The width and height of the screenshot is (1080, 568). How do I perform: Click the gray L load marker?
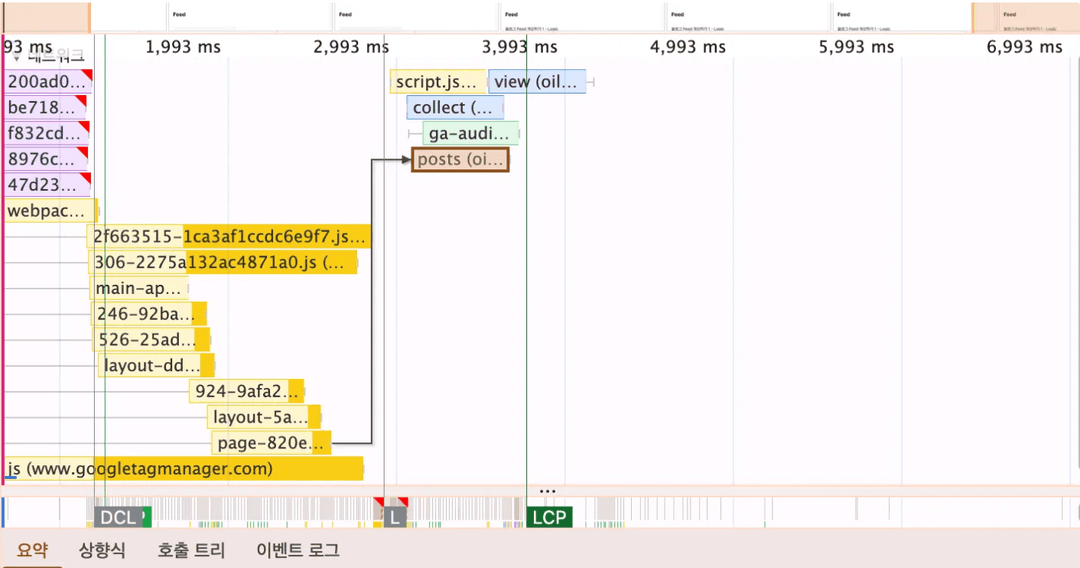coord(395,517)
